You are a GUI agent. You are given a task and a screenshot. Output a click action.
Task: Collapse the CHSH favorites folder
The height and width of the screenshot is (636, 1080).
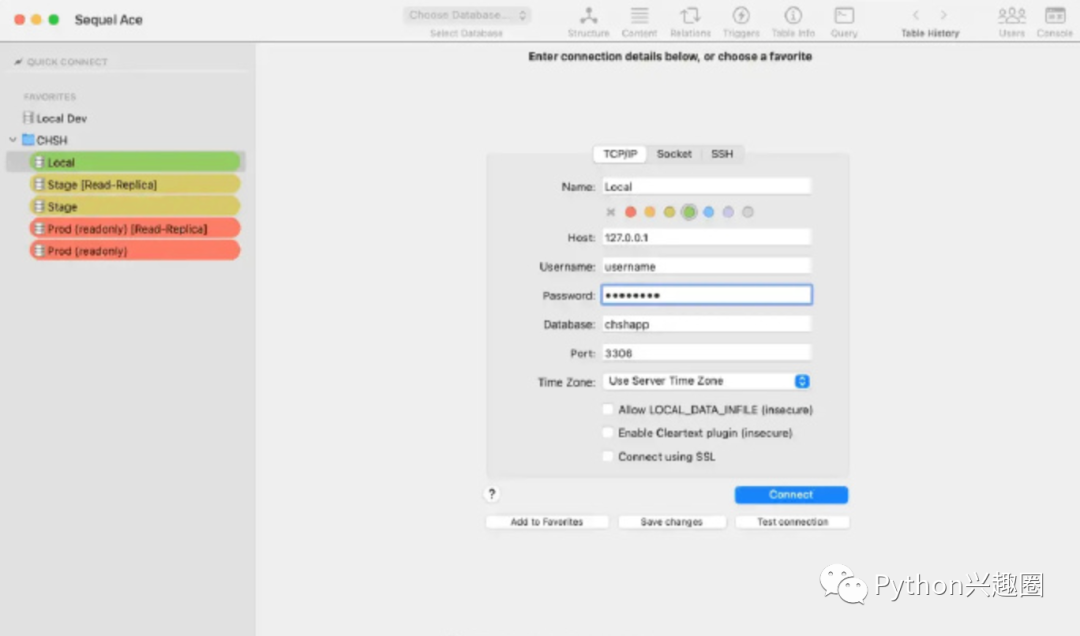[12, 140]
